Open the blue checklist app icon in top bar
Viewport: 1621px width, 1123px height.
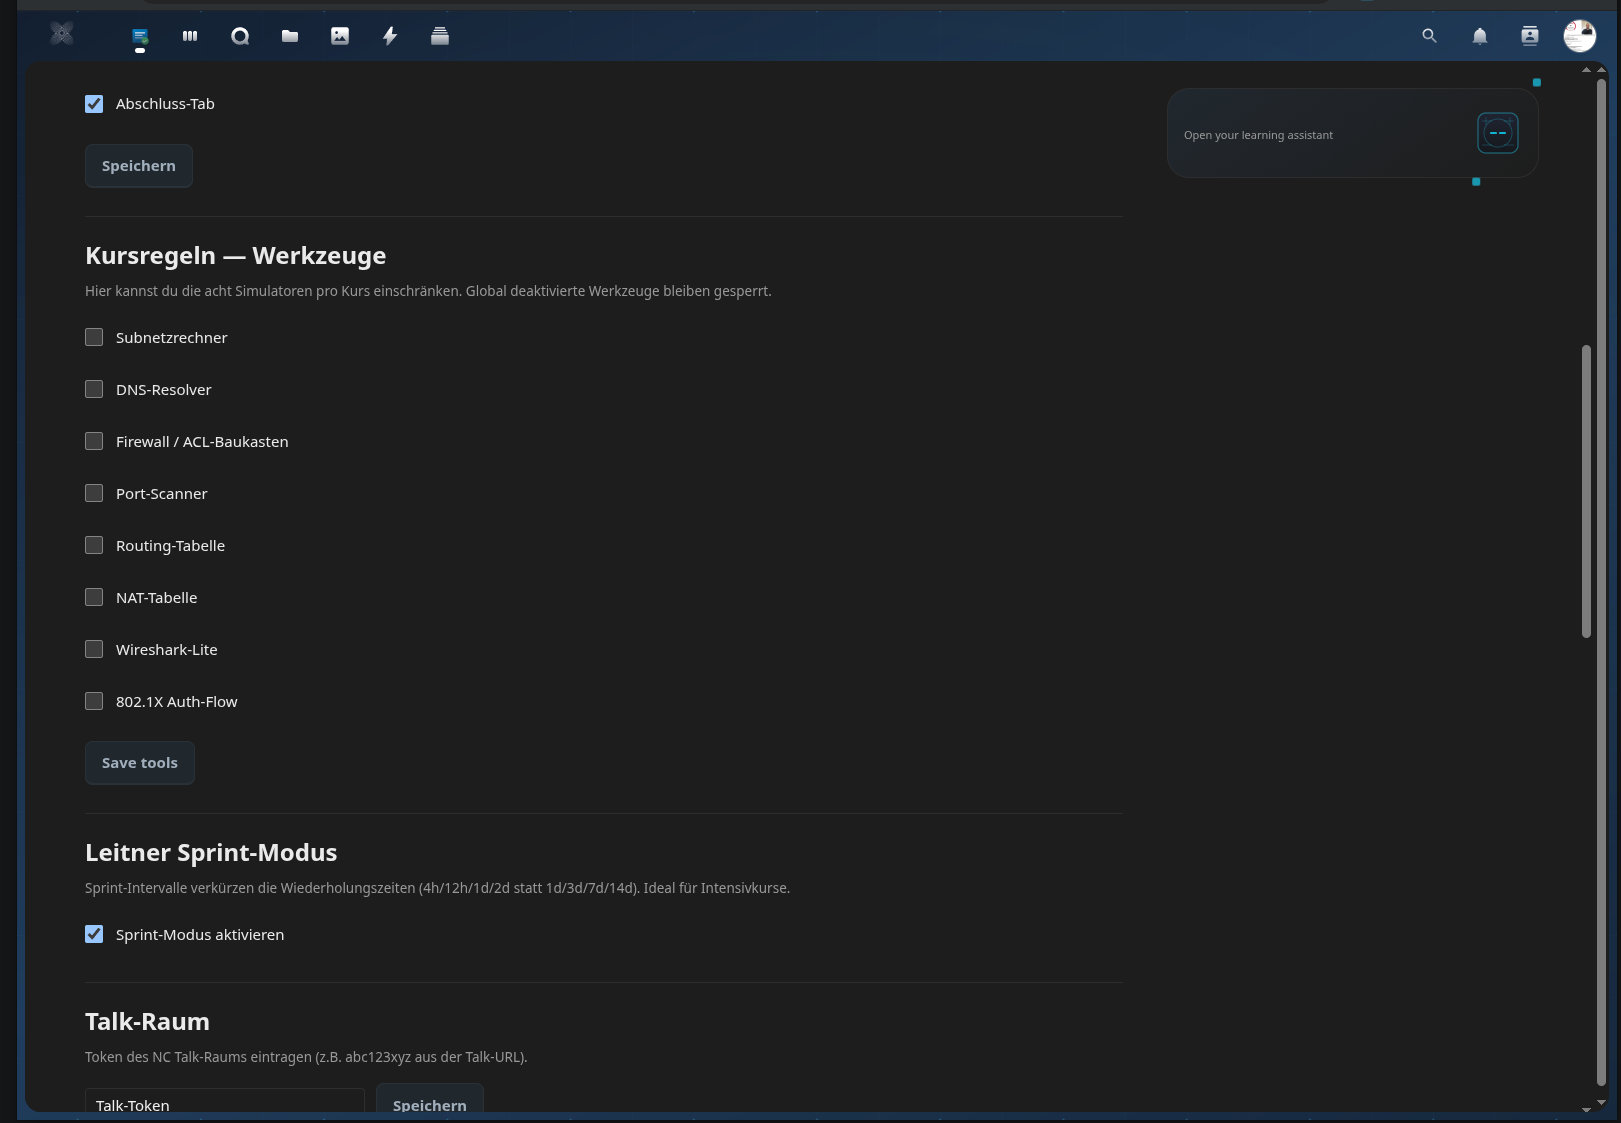point(140,36)
